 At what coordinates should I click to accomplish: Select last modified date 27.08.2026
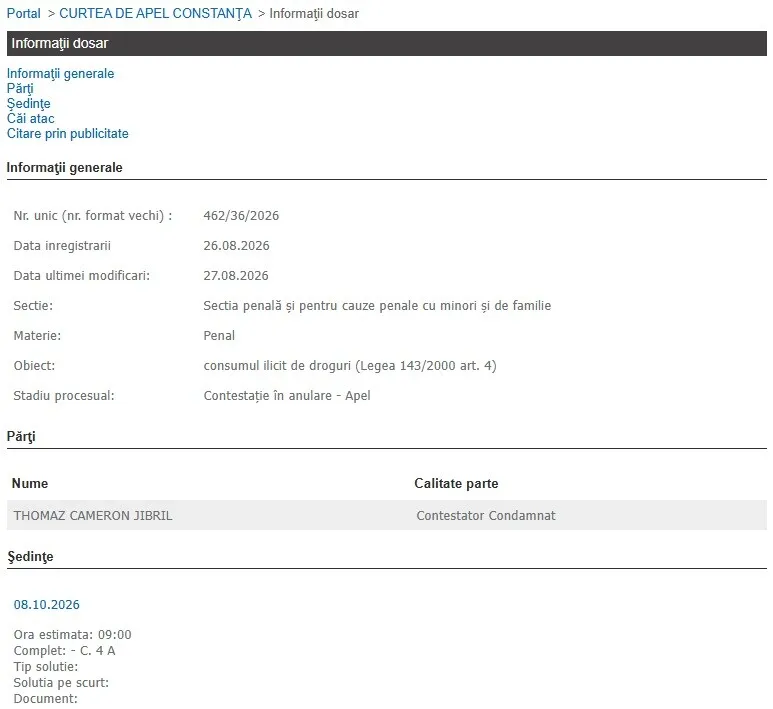coord(236,276)
